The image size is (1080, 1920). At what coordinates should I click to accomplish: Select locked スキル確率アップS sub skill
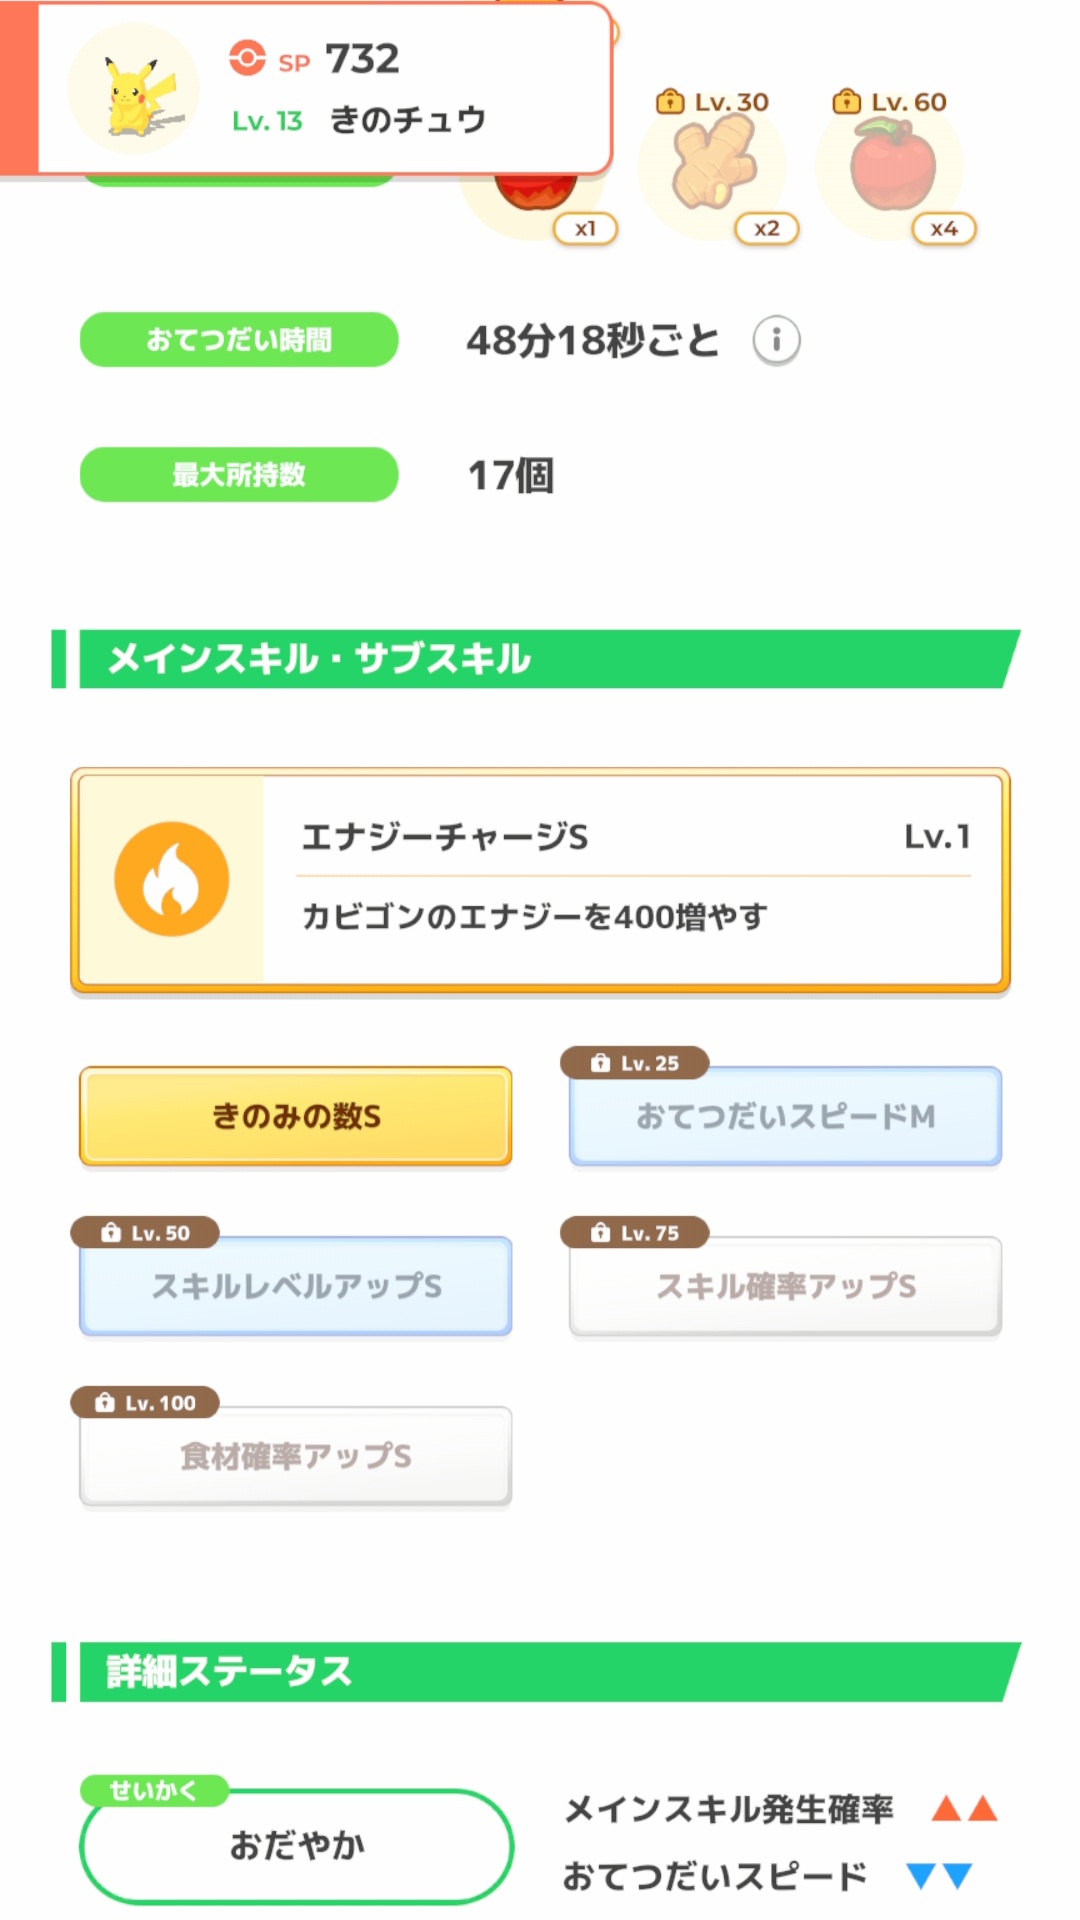click(x=785, y=1287)
